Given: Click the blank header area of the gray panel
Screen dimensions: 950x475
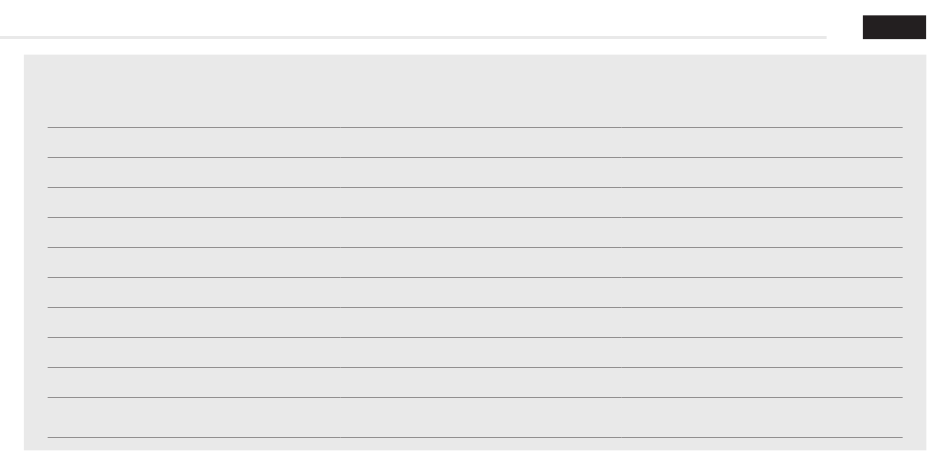Looking at the screenshot, I should click(474, 90).
